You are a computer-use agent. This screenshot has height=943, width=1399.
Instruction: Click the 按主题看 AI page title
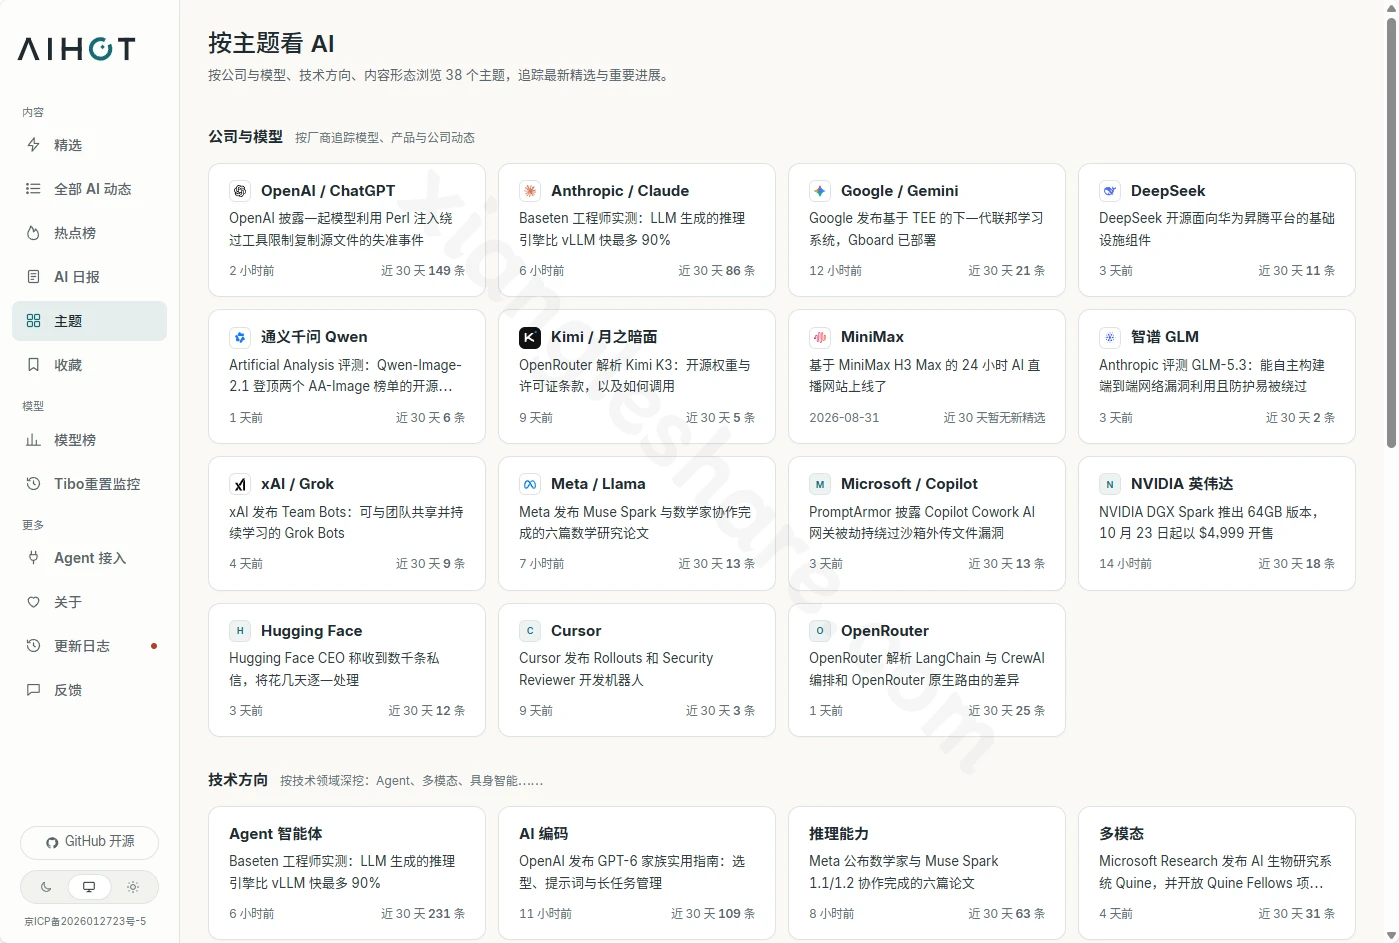click(271, 44)
